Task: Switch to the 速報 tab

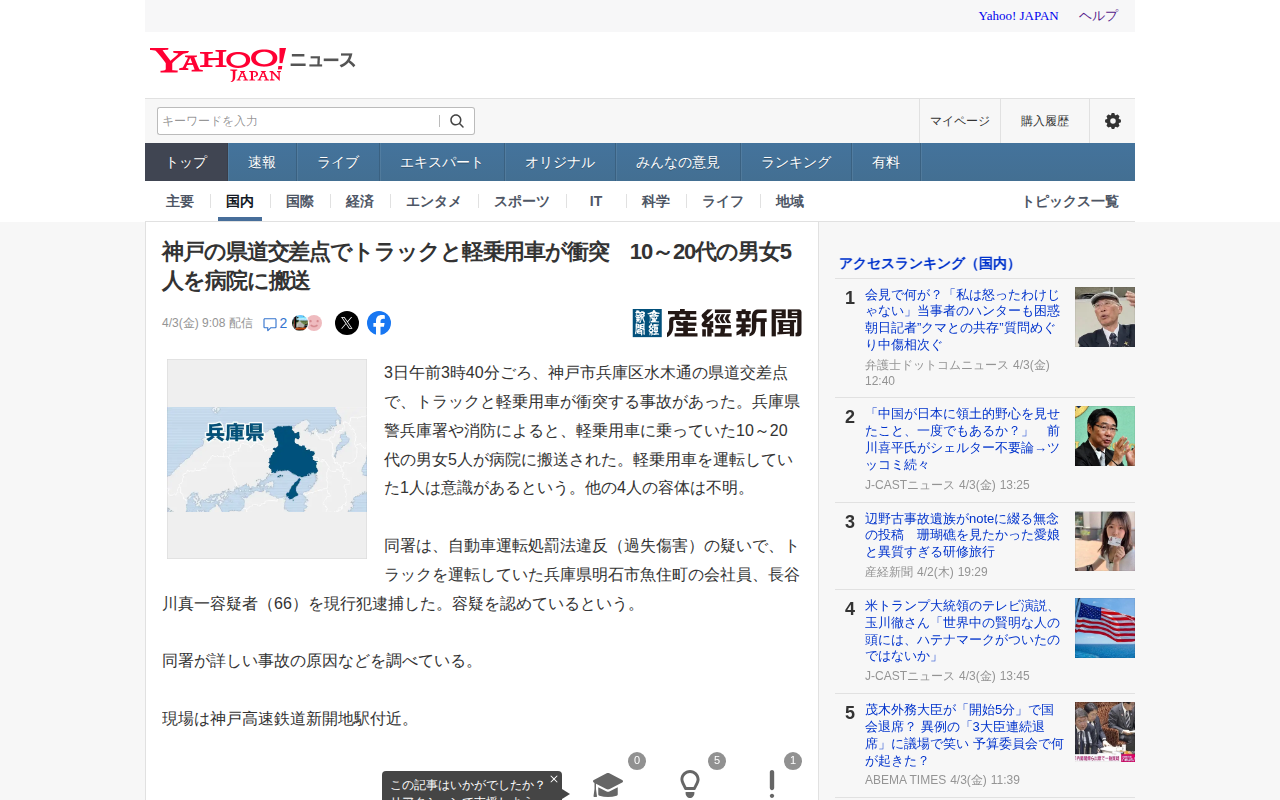Action: coord(262,162)
